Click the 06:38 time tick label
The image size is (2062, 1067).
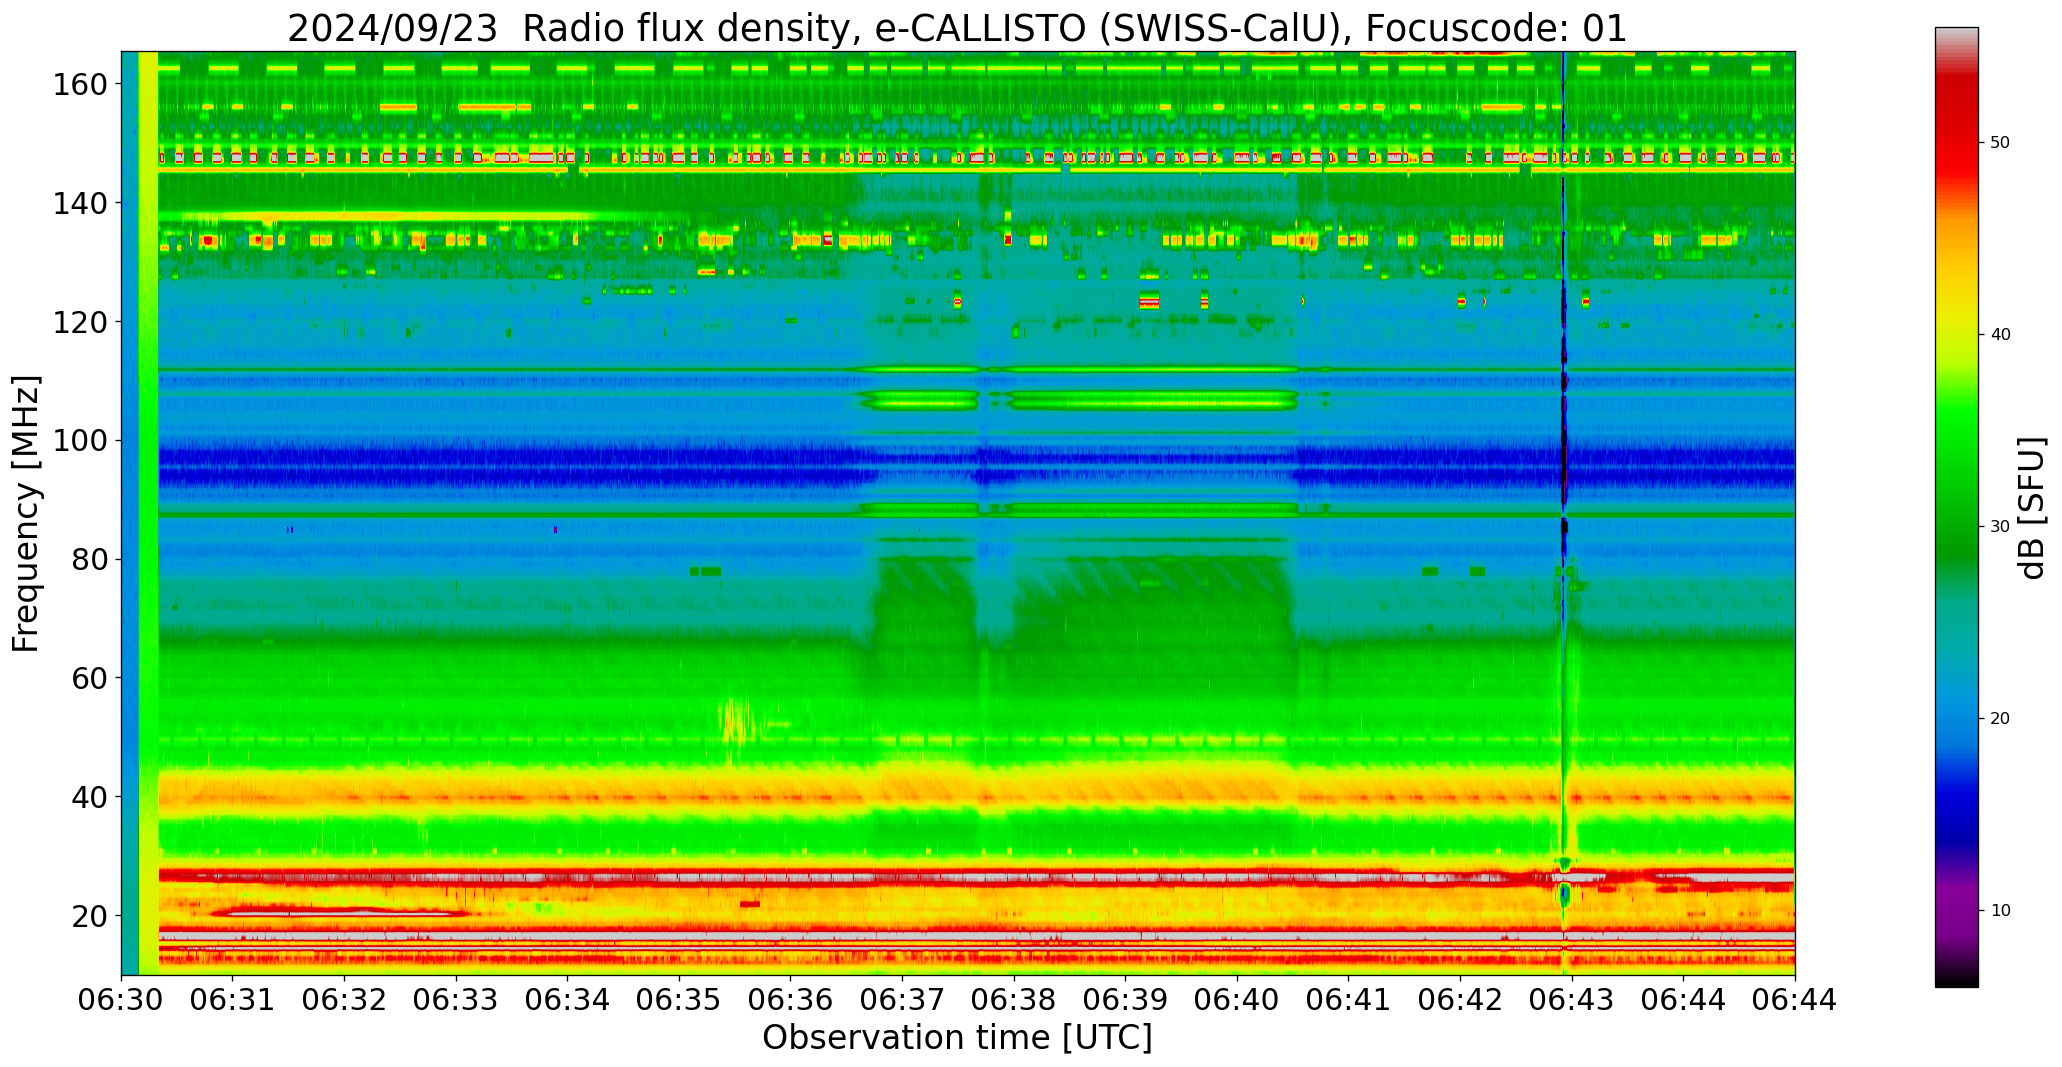[1014, 999]
